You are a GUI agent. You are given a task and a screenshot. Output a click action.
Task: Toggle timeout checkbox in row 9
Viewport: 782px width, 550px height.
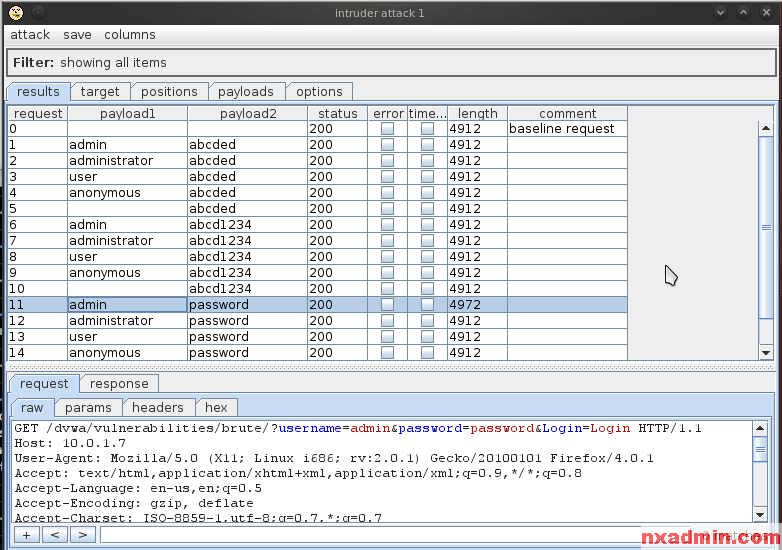pos(427,273)
